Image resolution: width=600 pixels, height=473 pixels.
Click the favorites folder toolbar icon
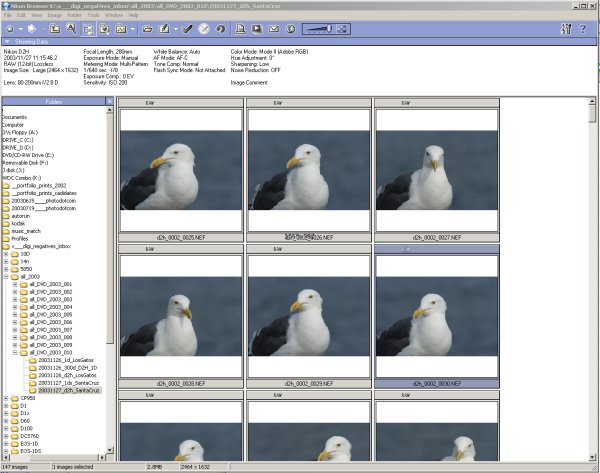click(104, 29)
